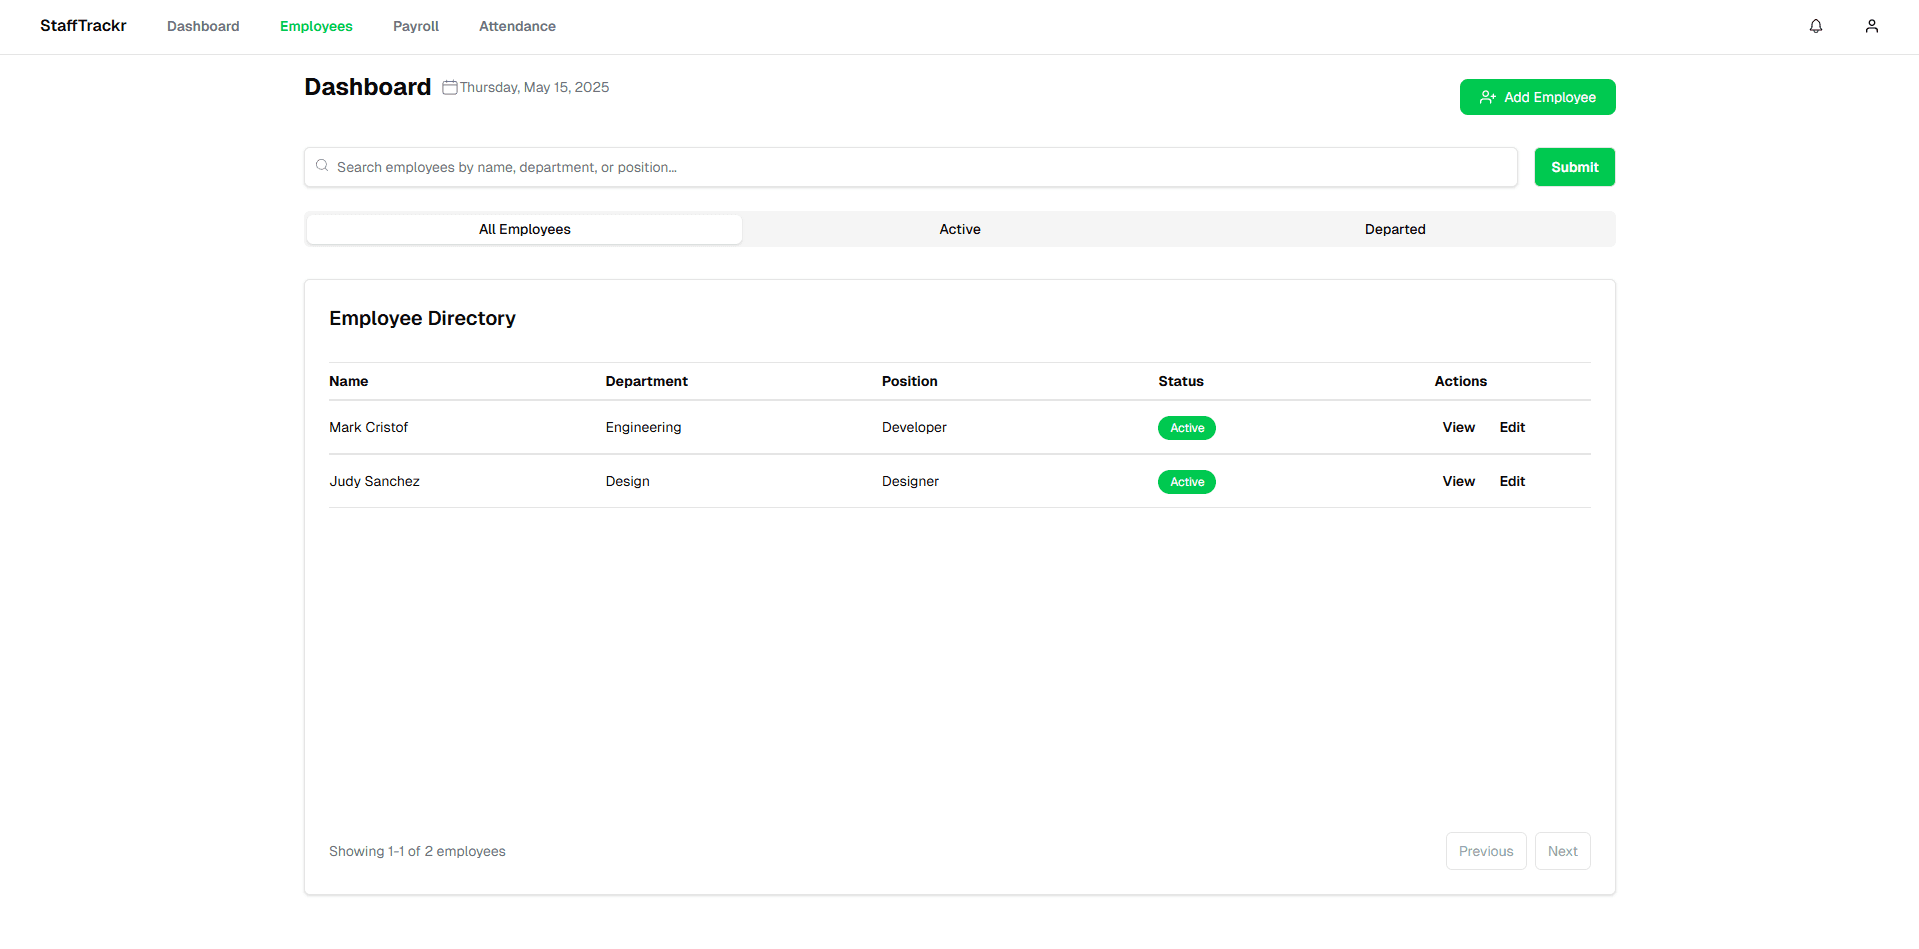The width and height of the screenshot is (1919, 949).
Task: Open the notifications bell icon
Action: tap(1815, 26)
